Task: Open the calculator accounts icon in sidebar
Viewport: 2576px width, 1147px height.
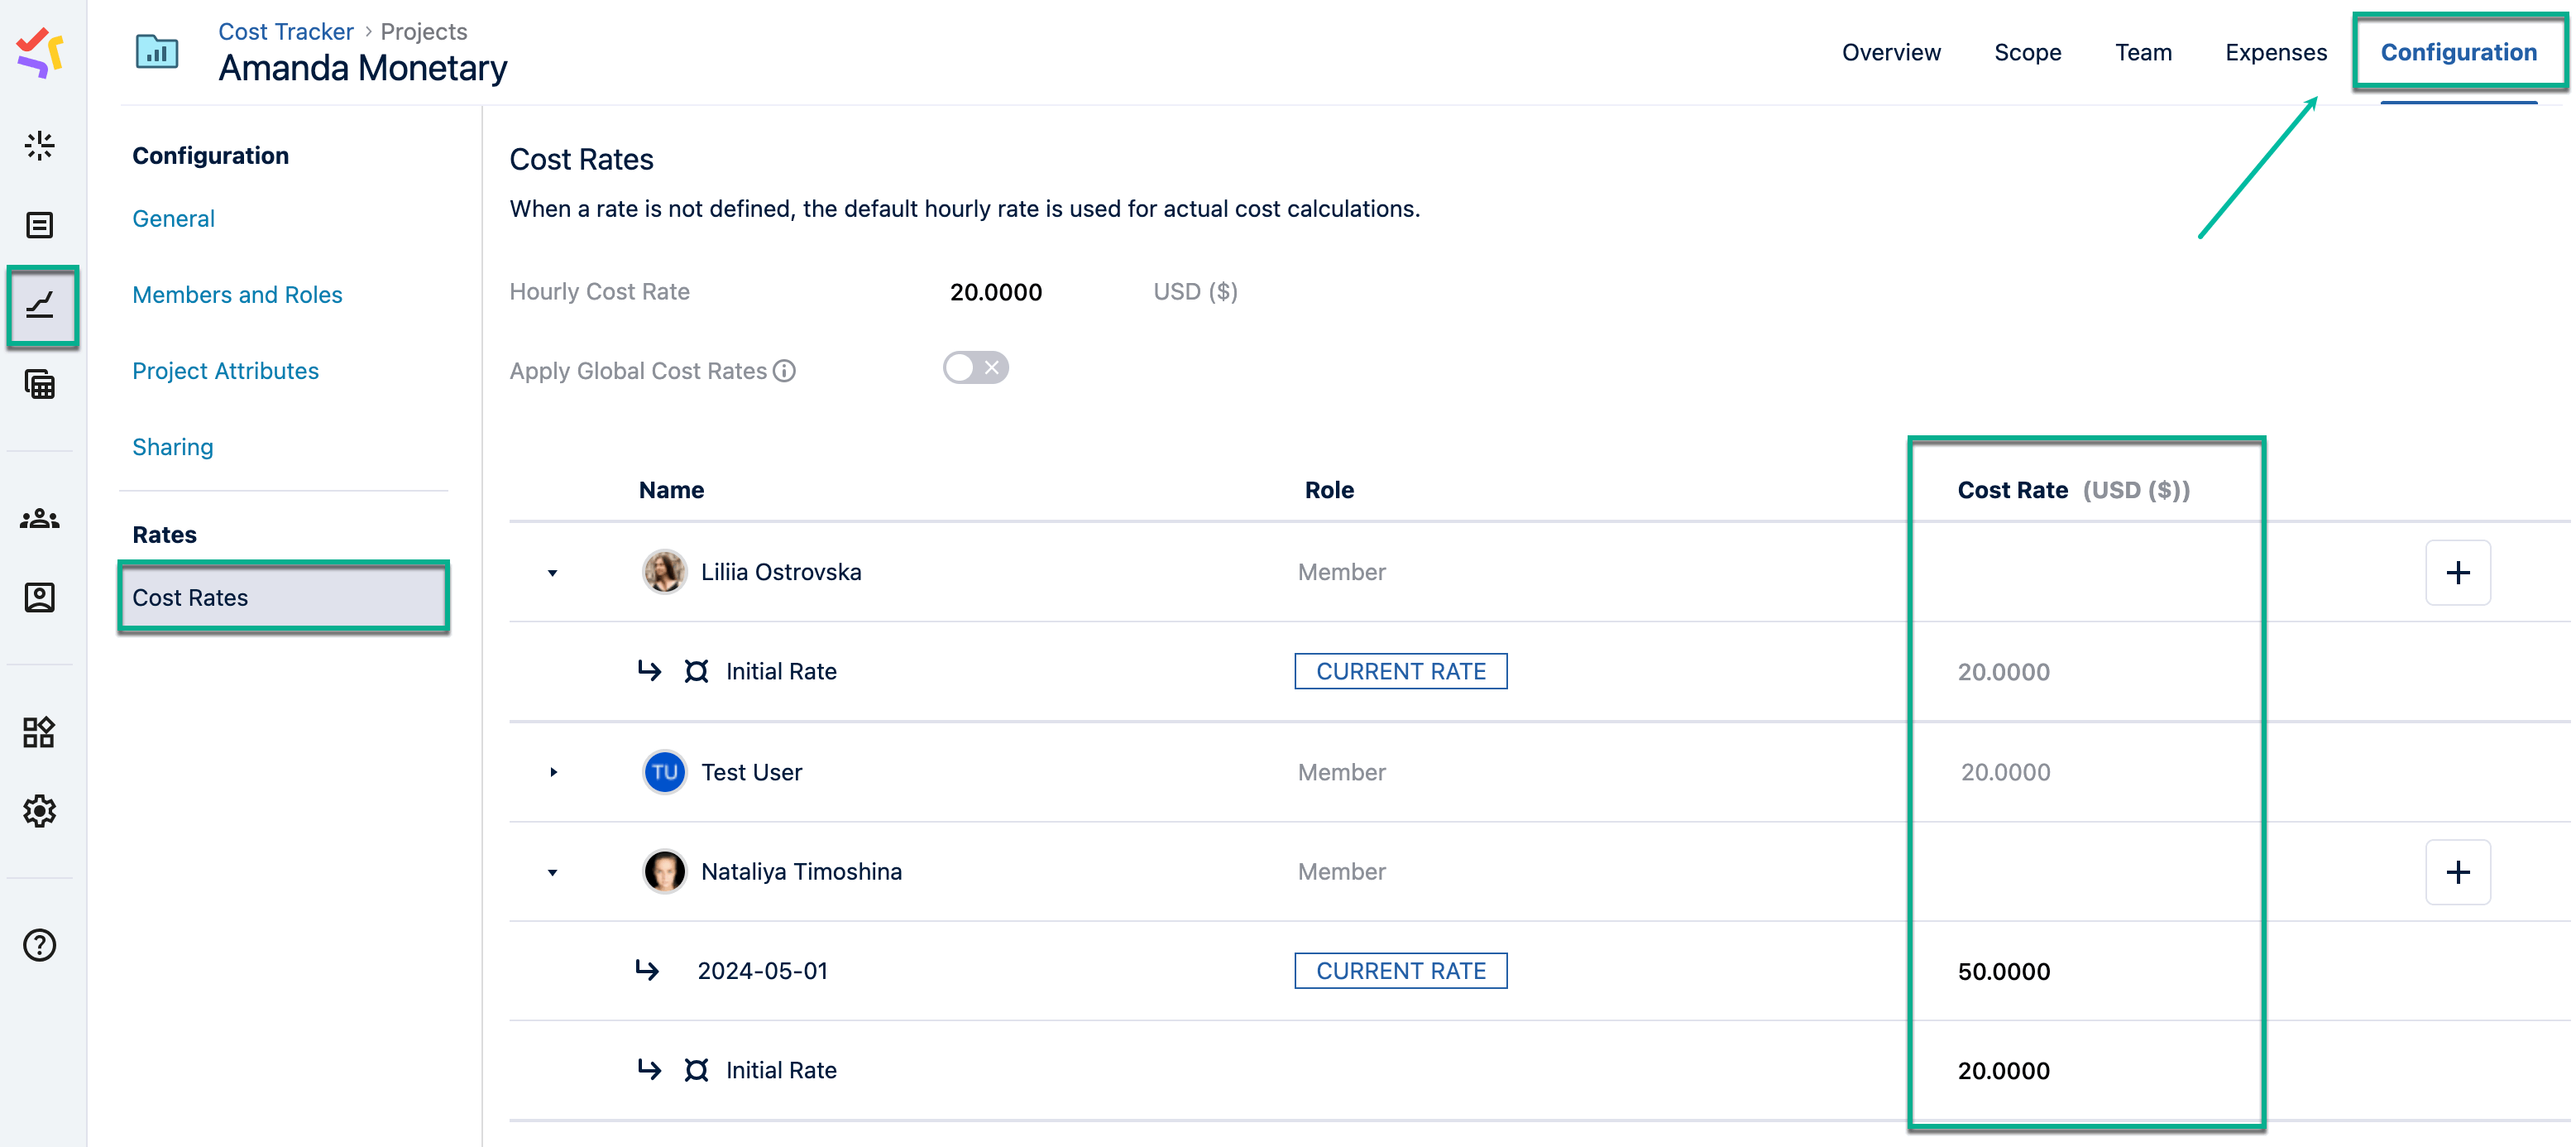Action: pos(40,384)
